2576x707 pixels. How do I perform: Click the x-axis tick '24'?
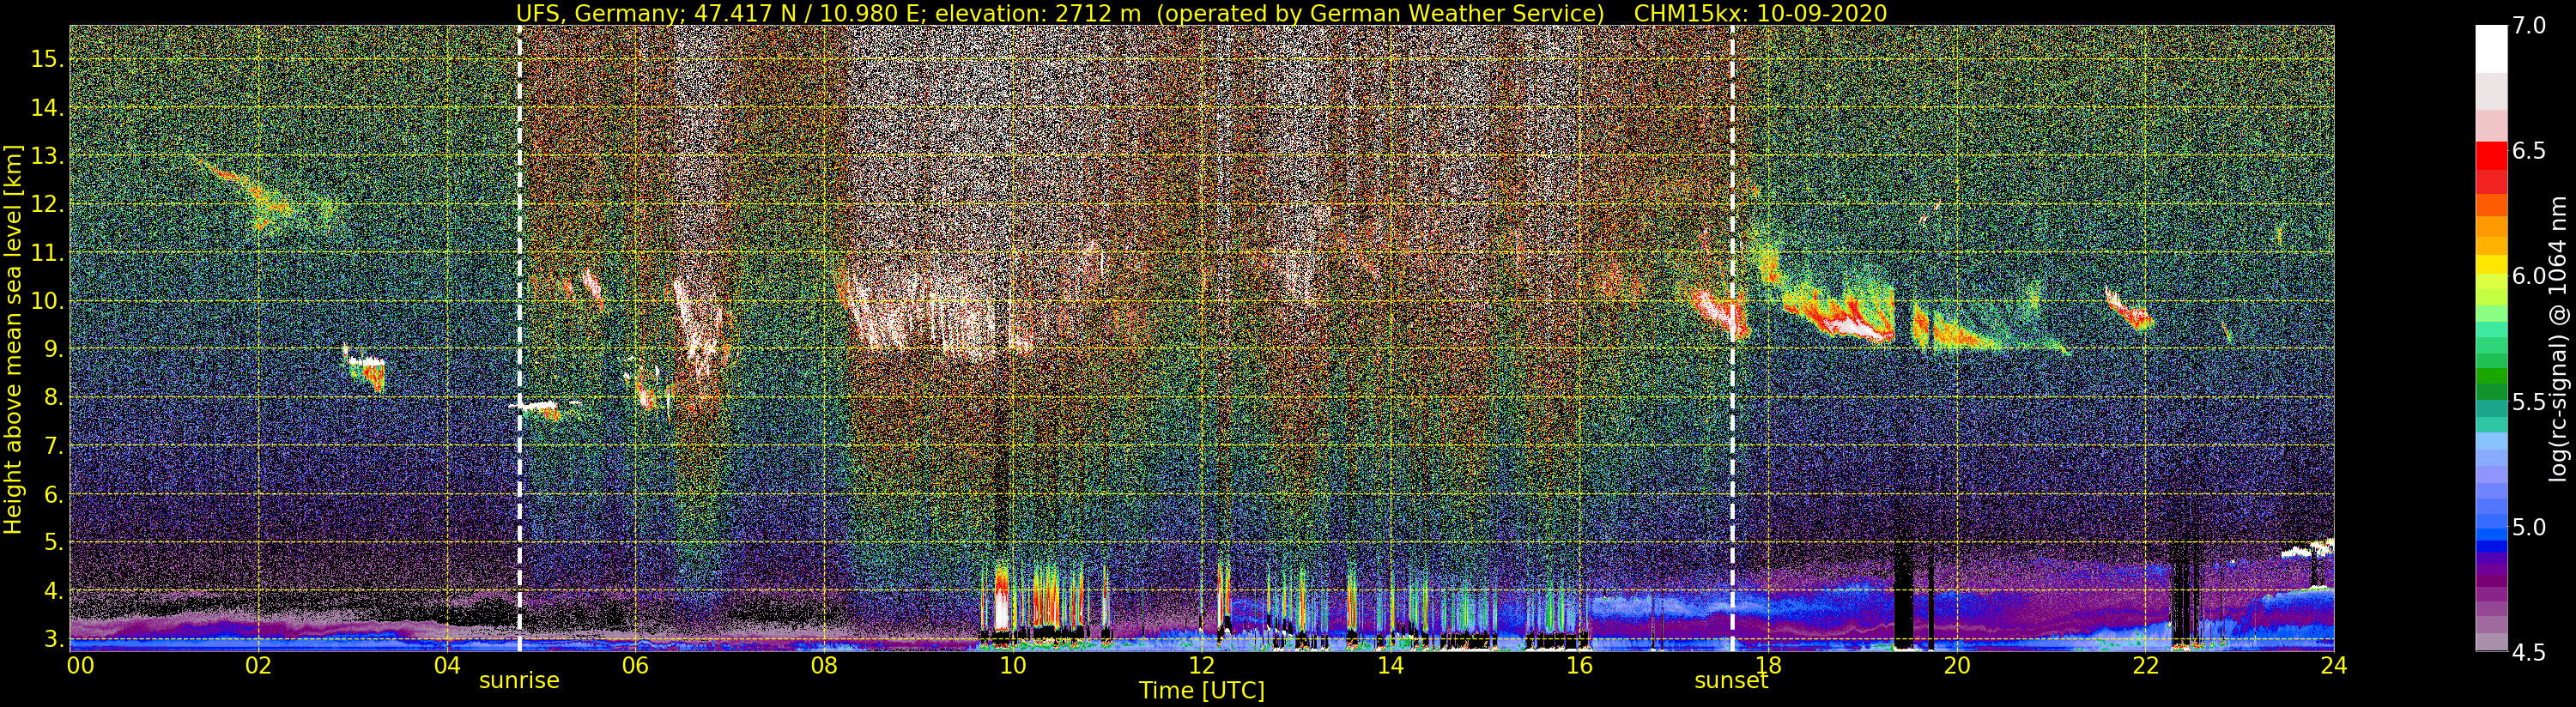(x=2334, y=666)
